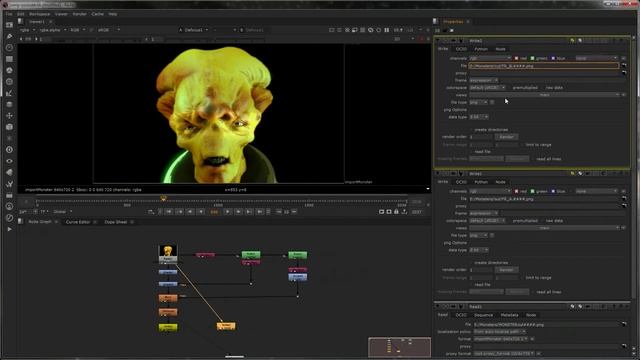Open the Merge nodes menu
640x360 pixels.
9,104
